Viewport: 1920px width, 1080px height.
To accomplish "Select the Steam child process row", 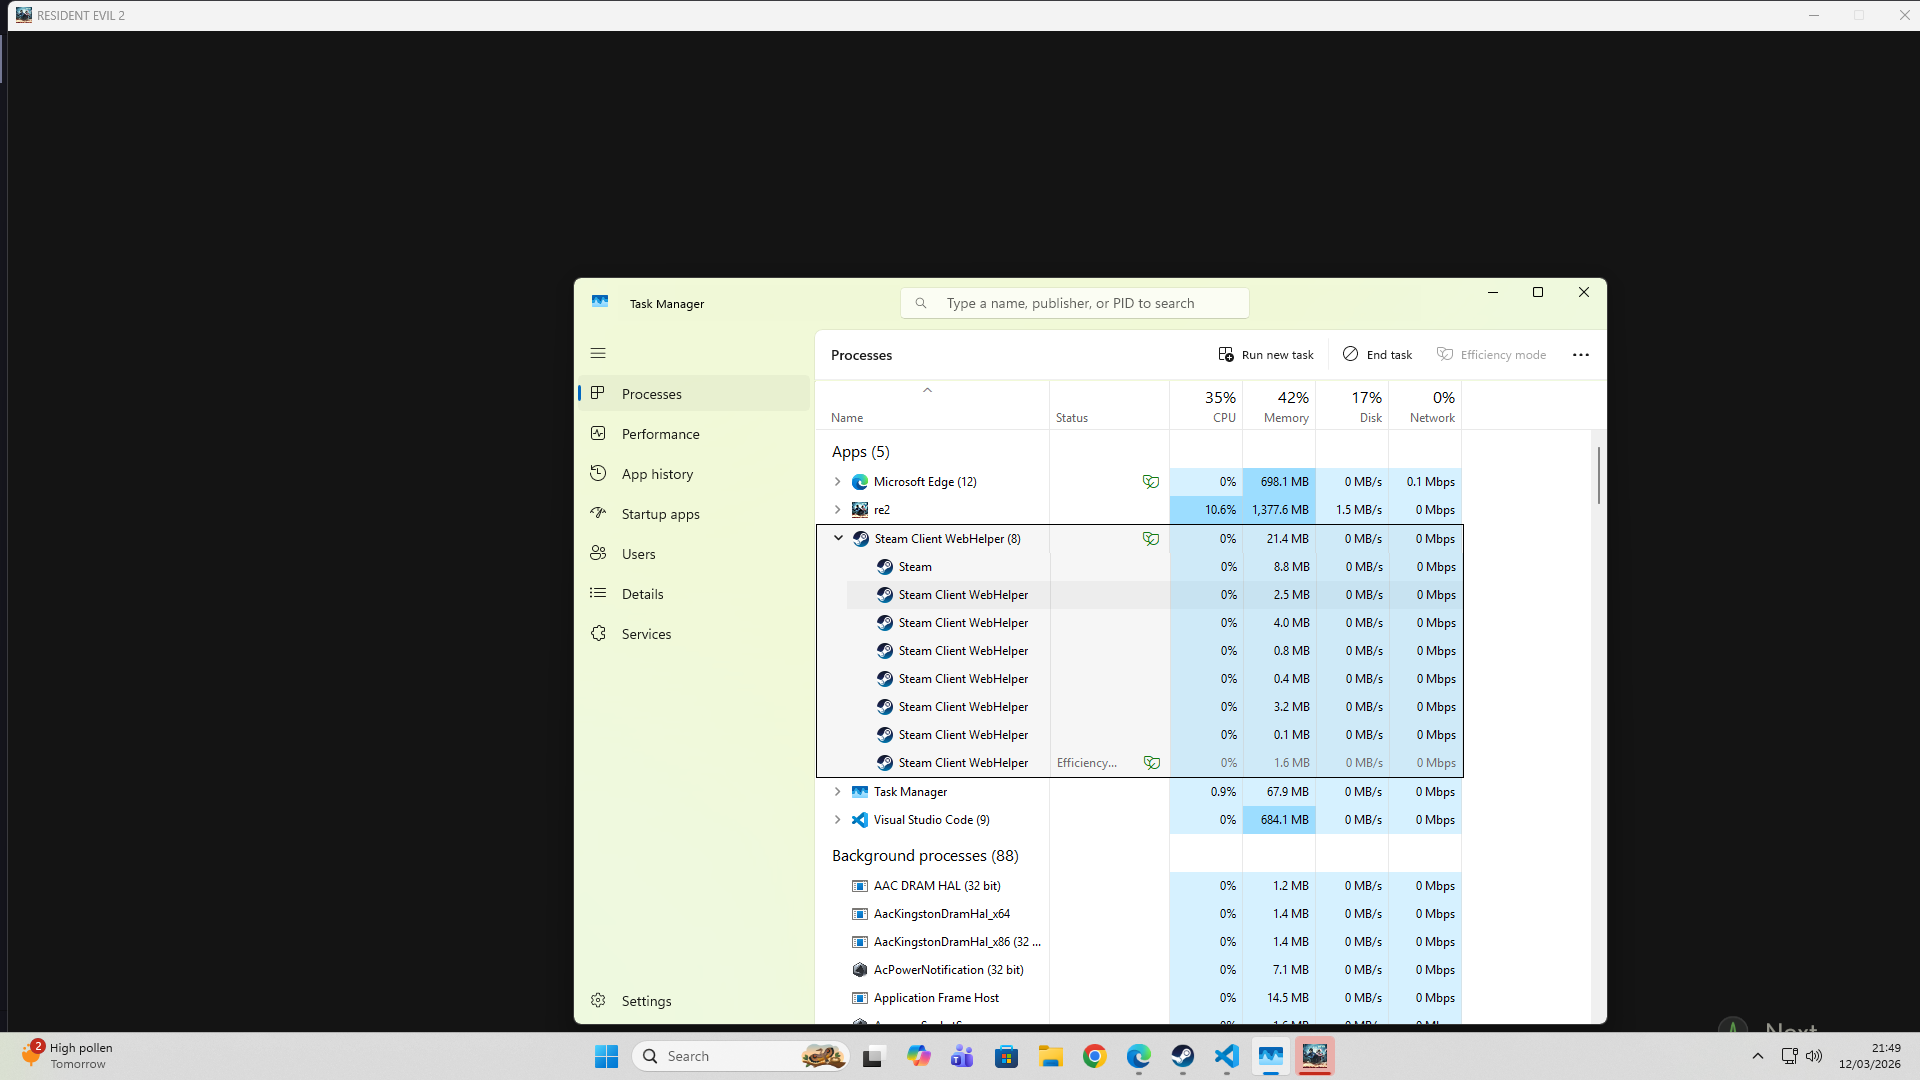I will click(915, 567).
